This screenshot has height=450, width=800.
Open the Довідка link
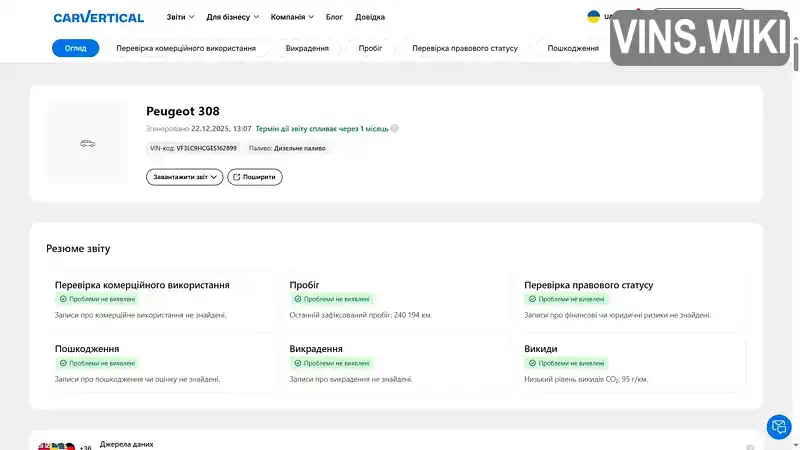pos(370,17)
